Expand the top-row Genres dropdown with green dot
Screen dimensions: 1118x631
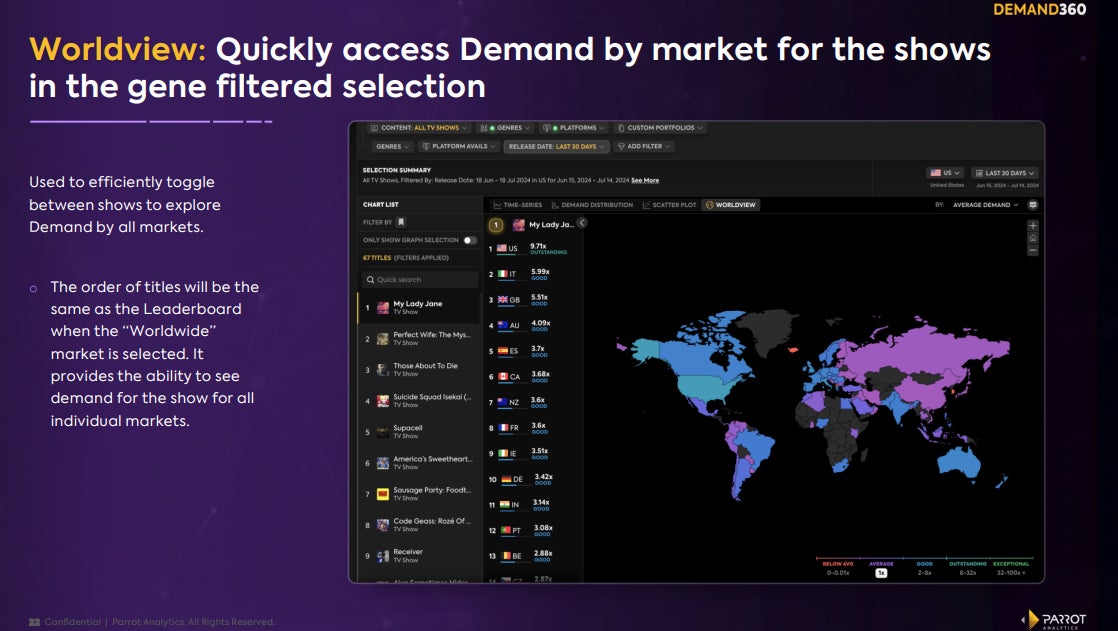click(x=505, y=128)
